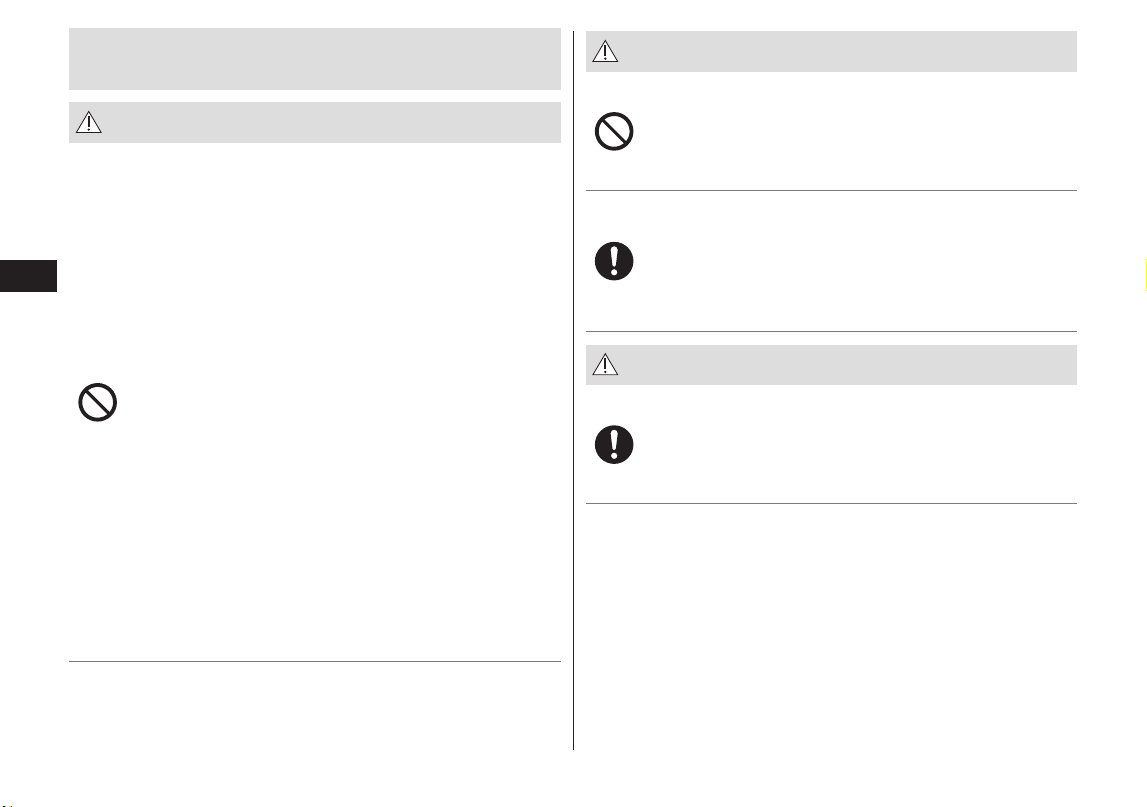Viewport: 1147px width, 807px height.
Task: Click the exclamation circle below the last warning bar
Action: coord(614,445)
